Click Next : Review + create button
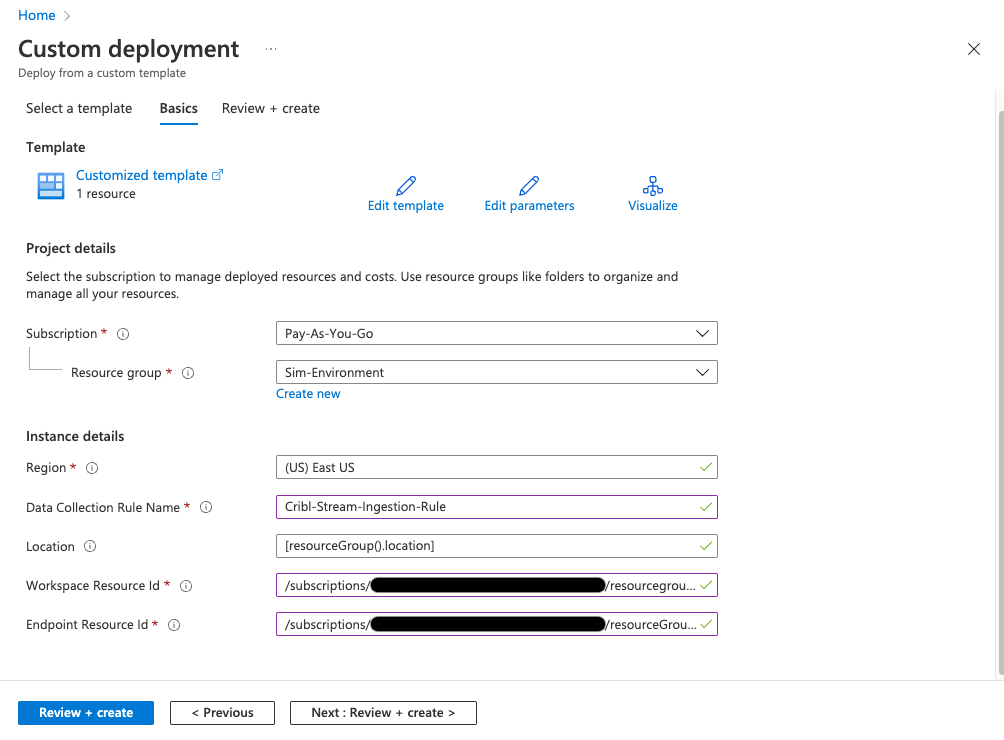 [x=383, y=712]
